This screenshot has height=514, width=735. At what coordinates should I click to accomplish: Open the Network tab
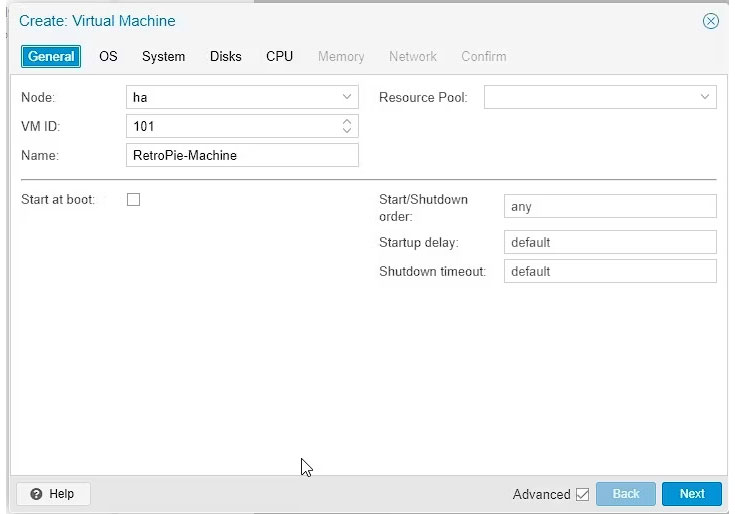pos(412,56)
